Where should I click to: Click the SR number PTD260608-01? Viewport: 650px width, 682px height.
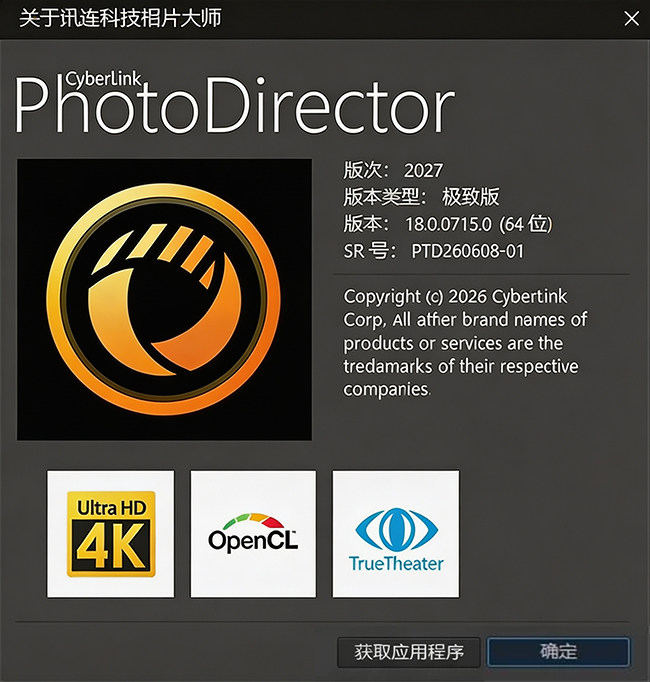468,251
